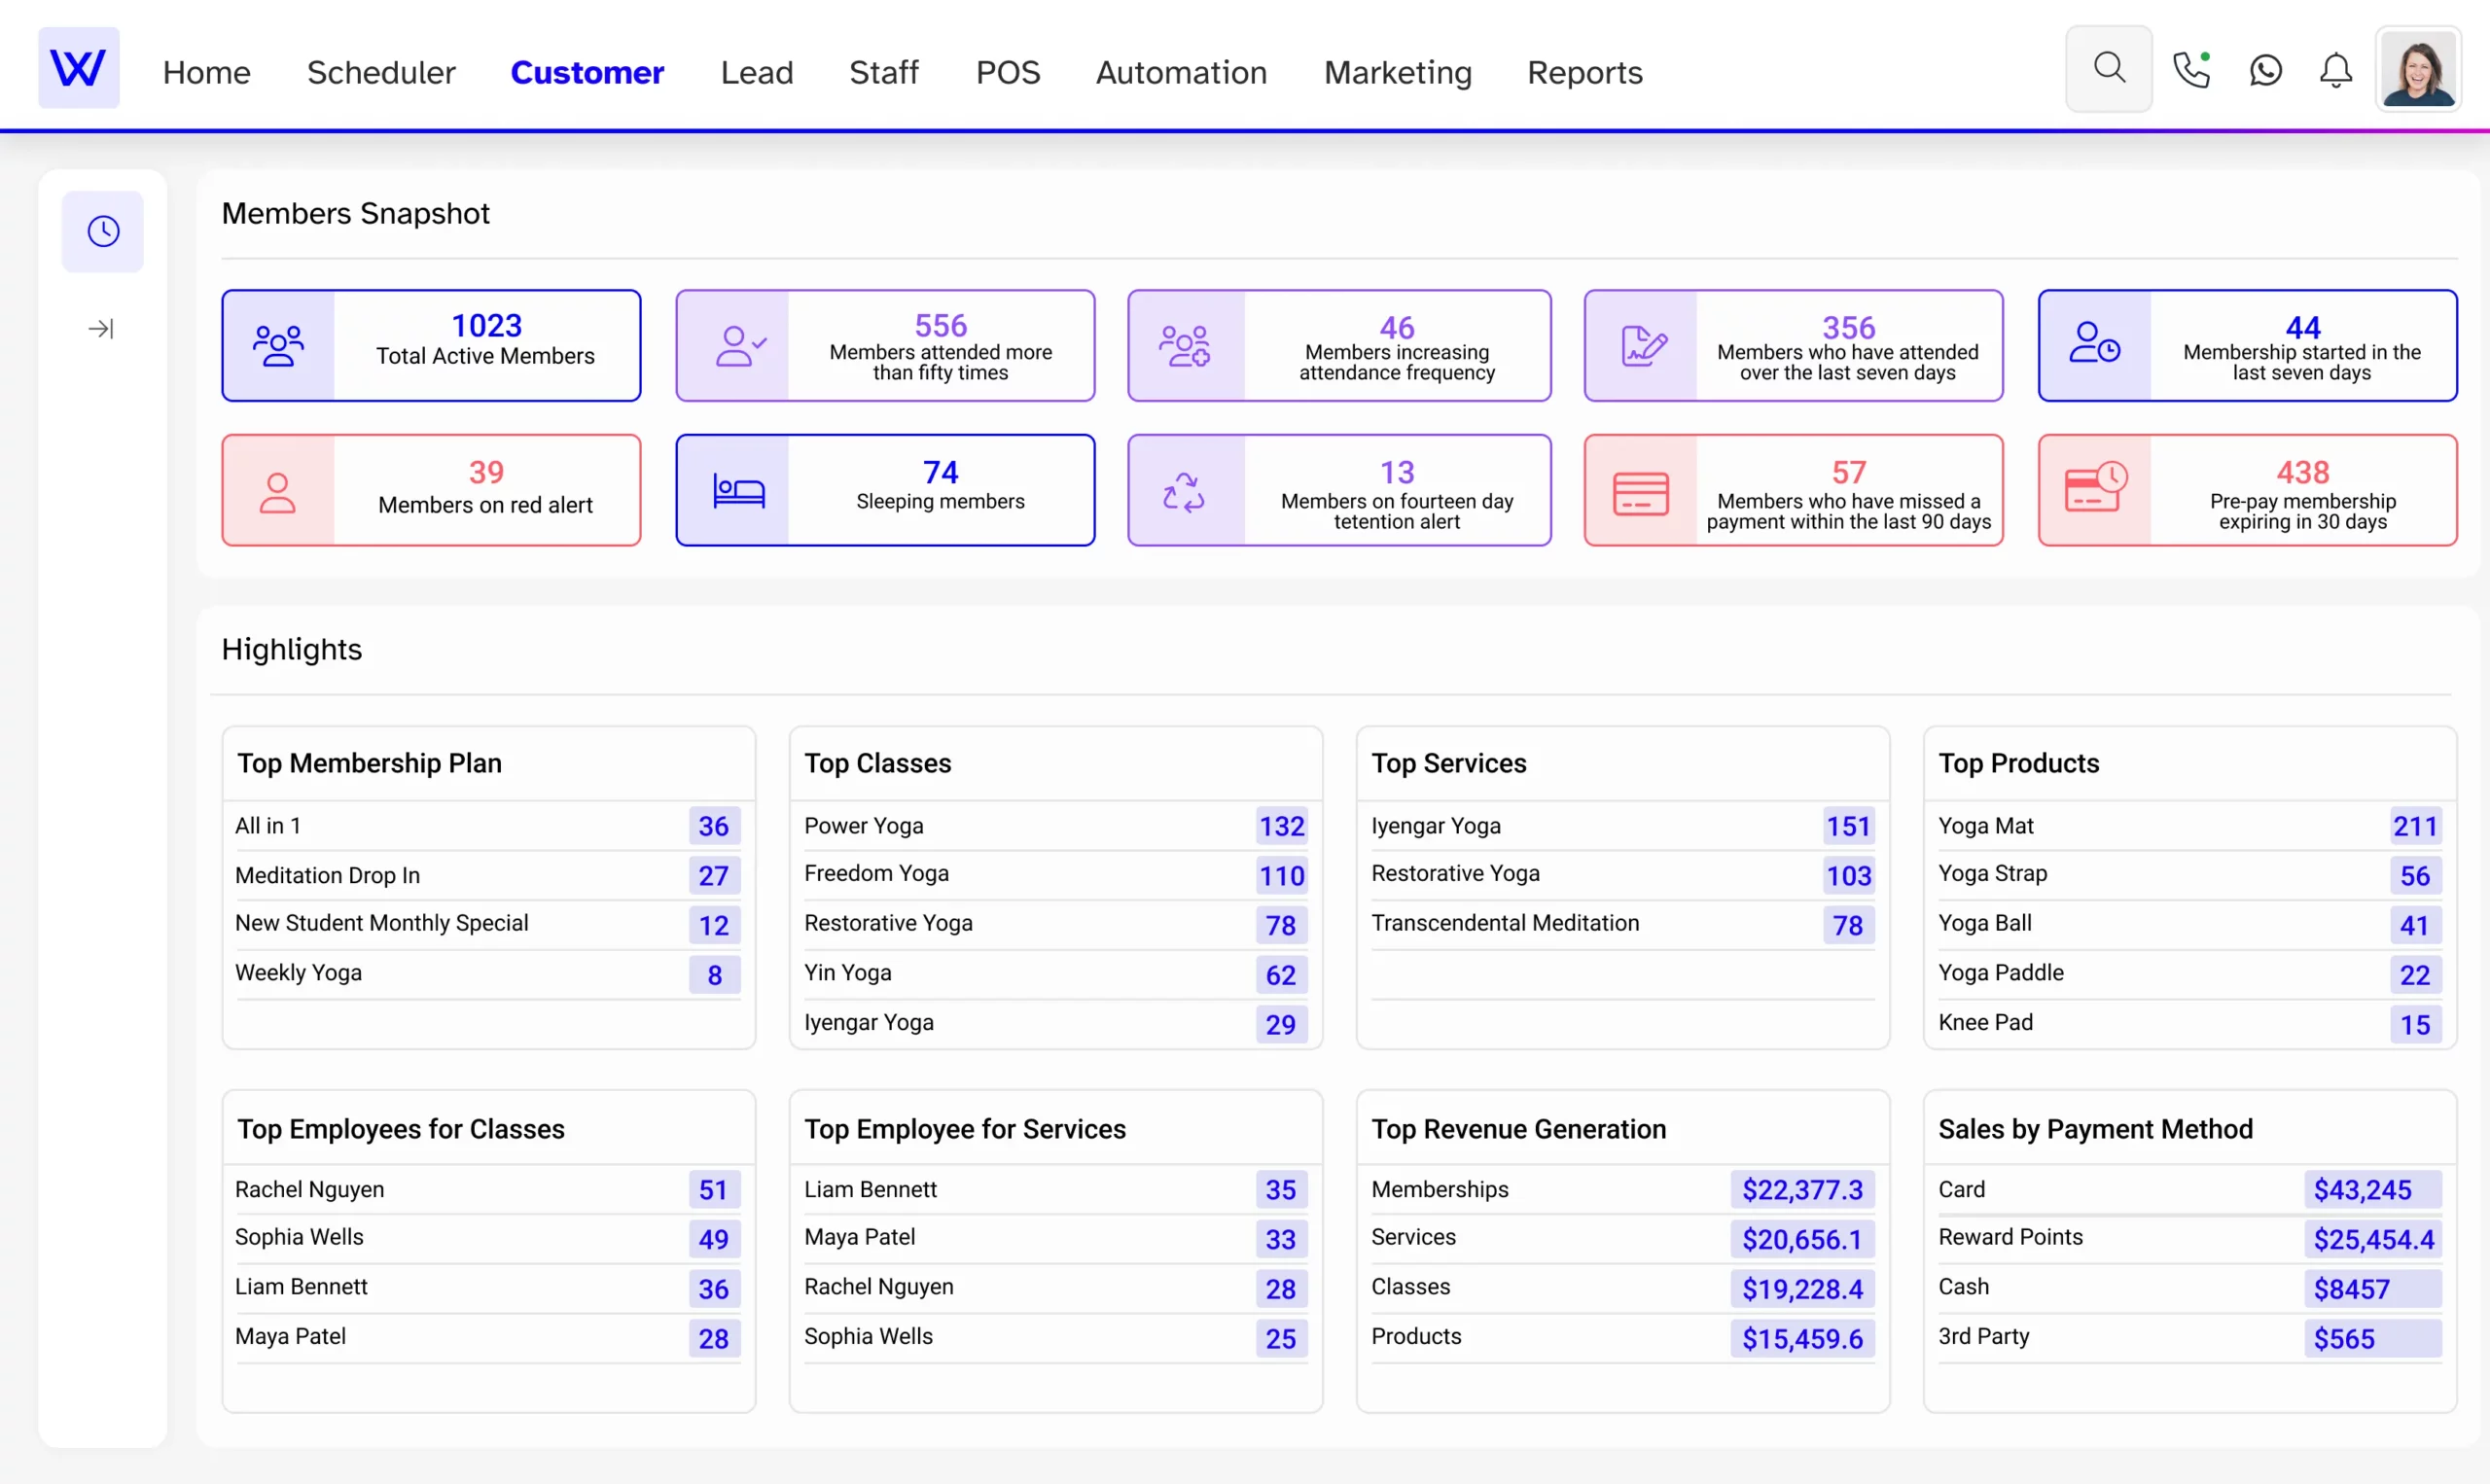Open the Scheduler menu
Image resolution: width=2490 pixels, height=1484 pixels.
tap(381, 72)
